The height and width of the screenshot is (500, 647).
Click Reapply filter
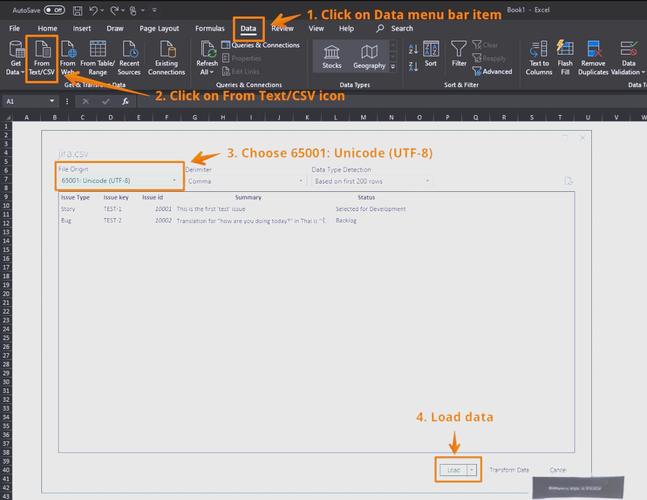[489, 58]
